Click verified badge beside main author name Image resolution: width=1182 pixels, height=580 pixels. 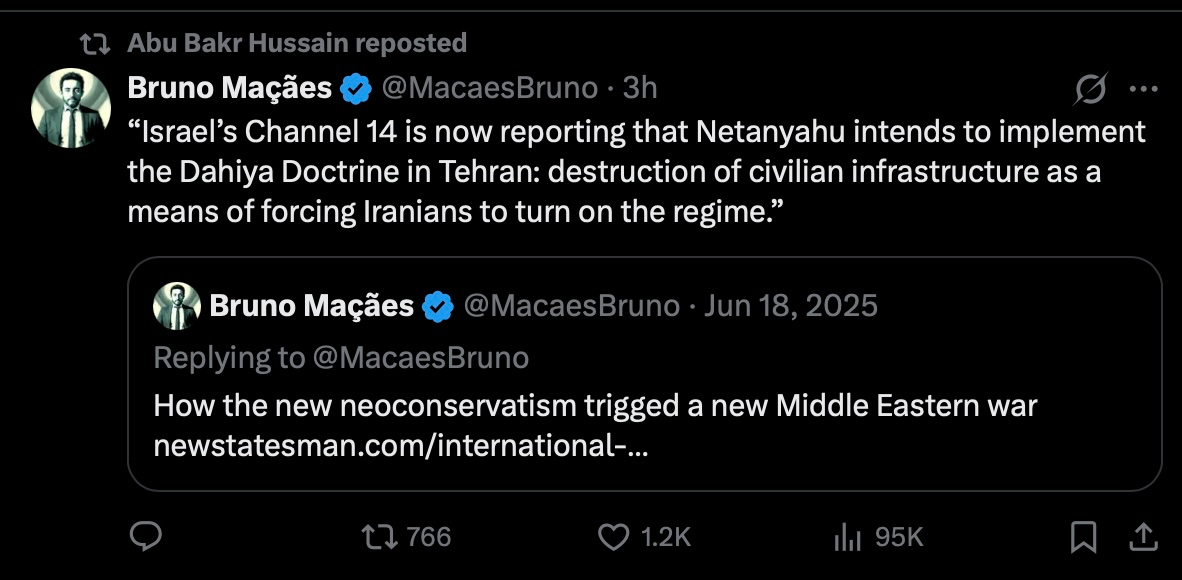coord(356,89)
